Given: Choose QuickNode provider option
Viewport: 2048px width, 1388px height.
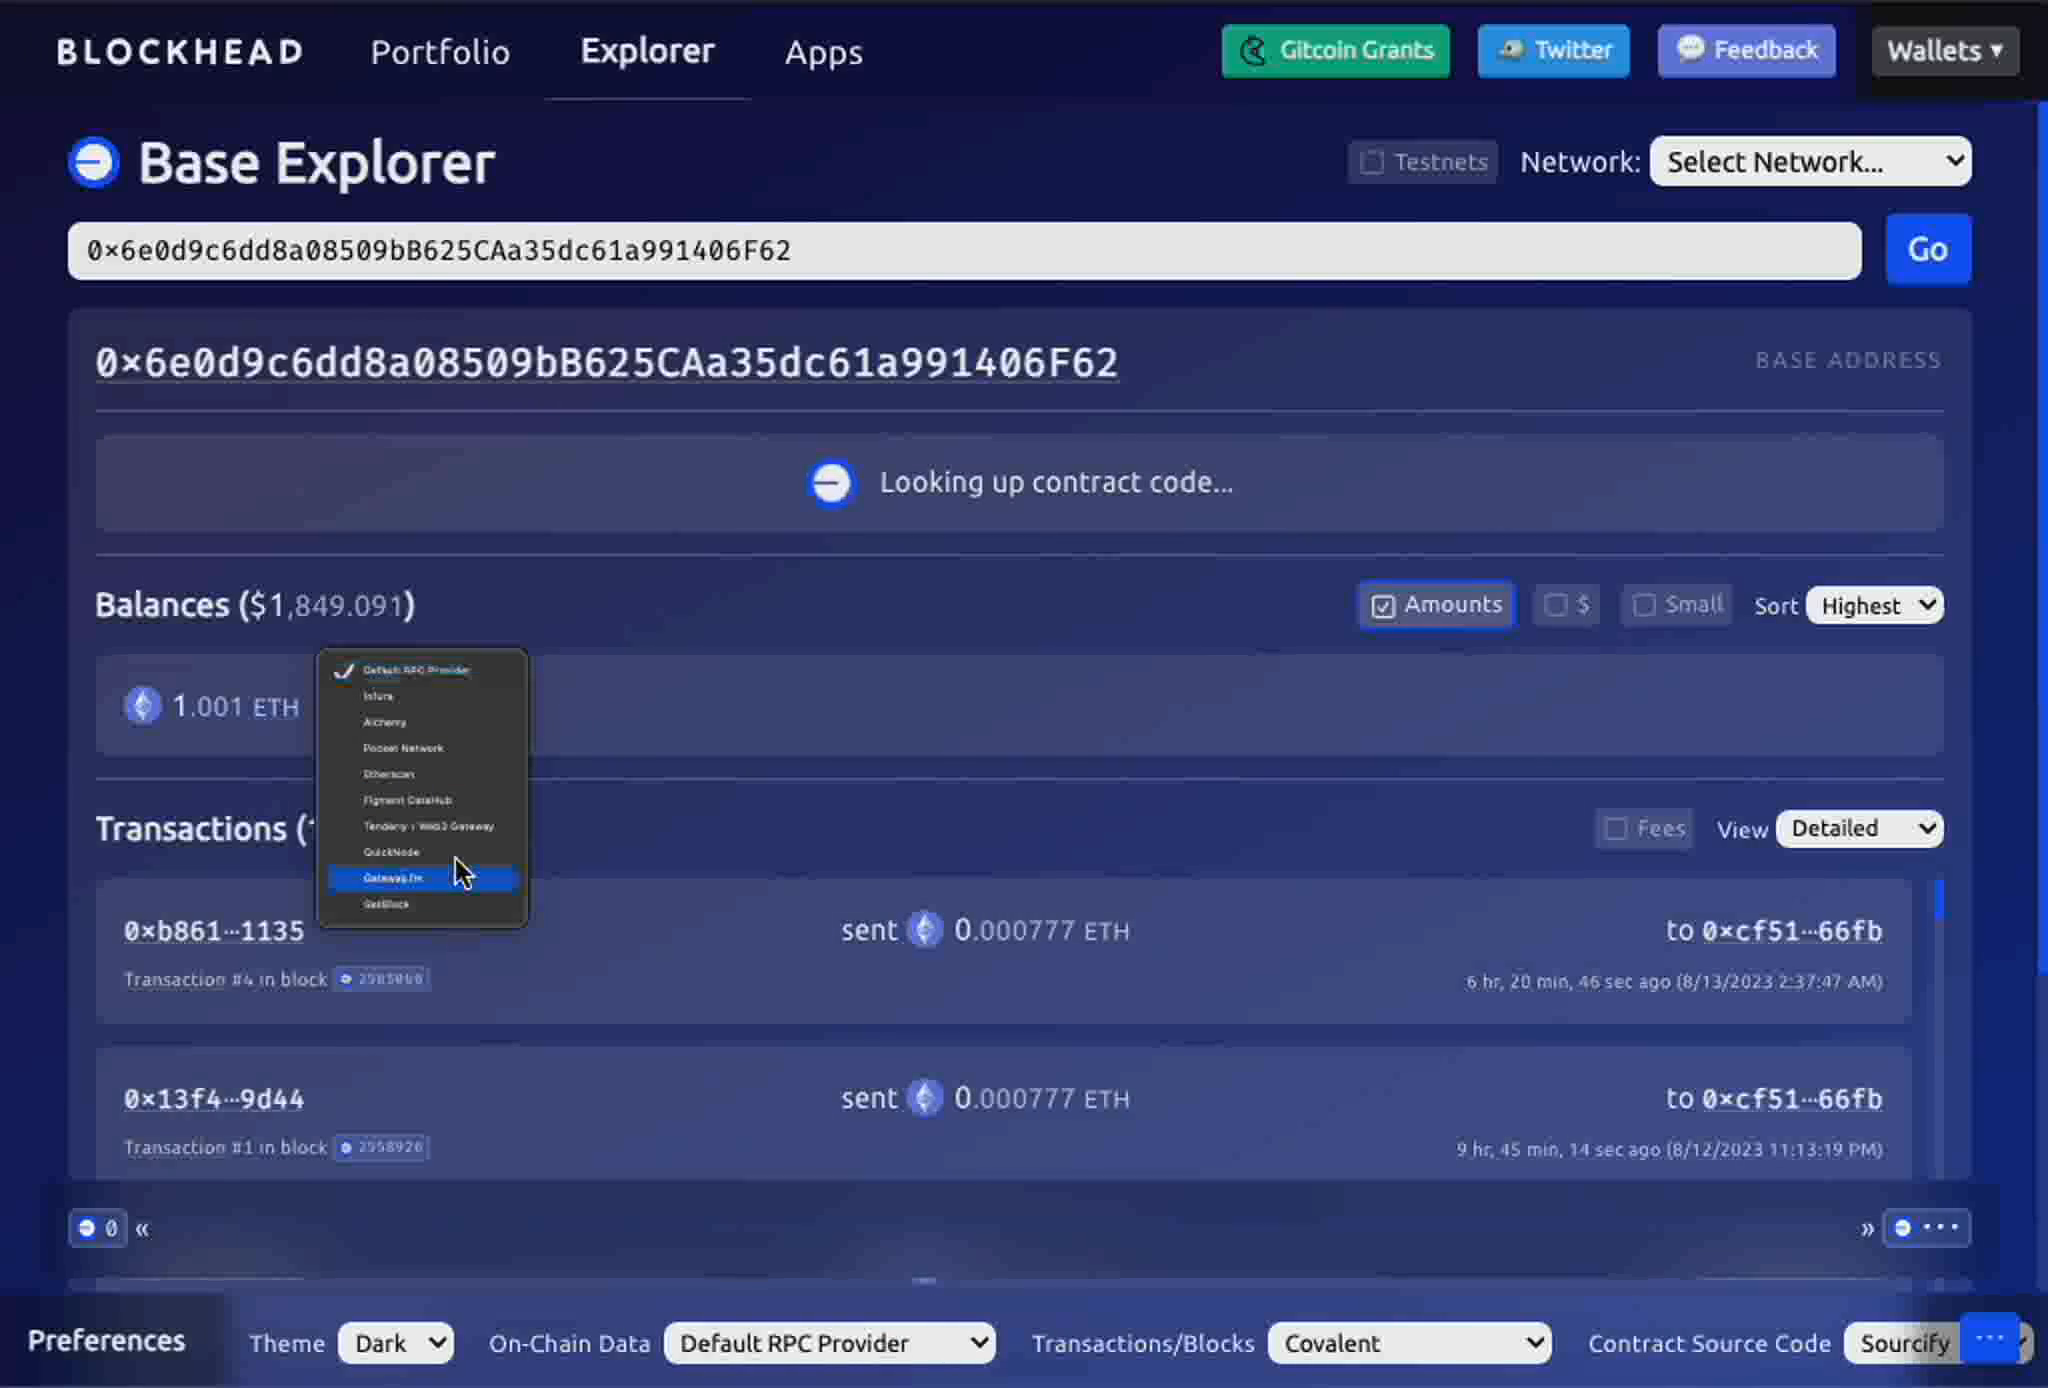Looking at the screenshot, I should point(422,852).
